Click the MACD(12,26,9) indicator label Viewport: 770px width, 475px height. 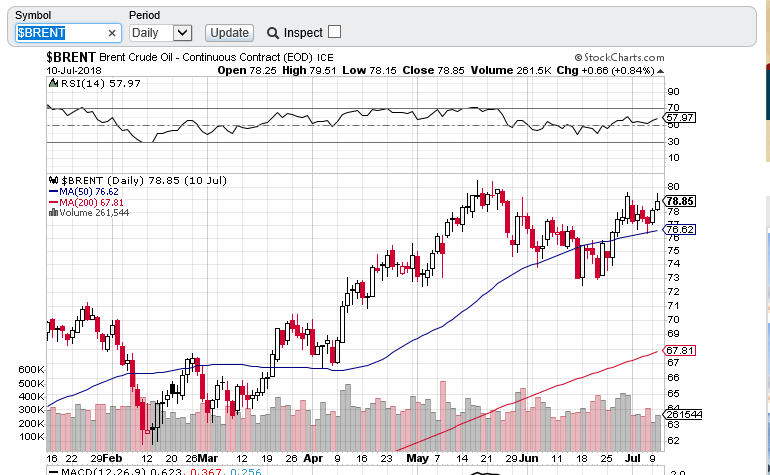click(104, 472)
